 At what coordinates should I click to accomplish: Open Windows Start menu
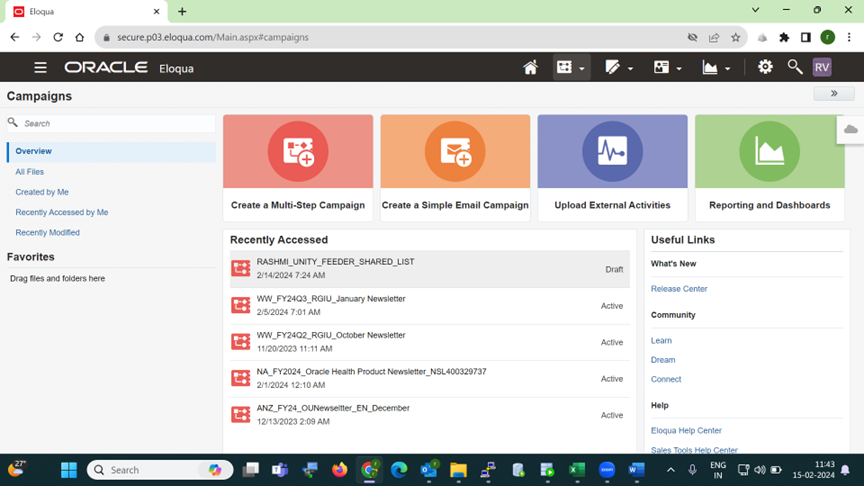[69, 470]
